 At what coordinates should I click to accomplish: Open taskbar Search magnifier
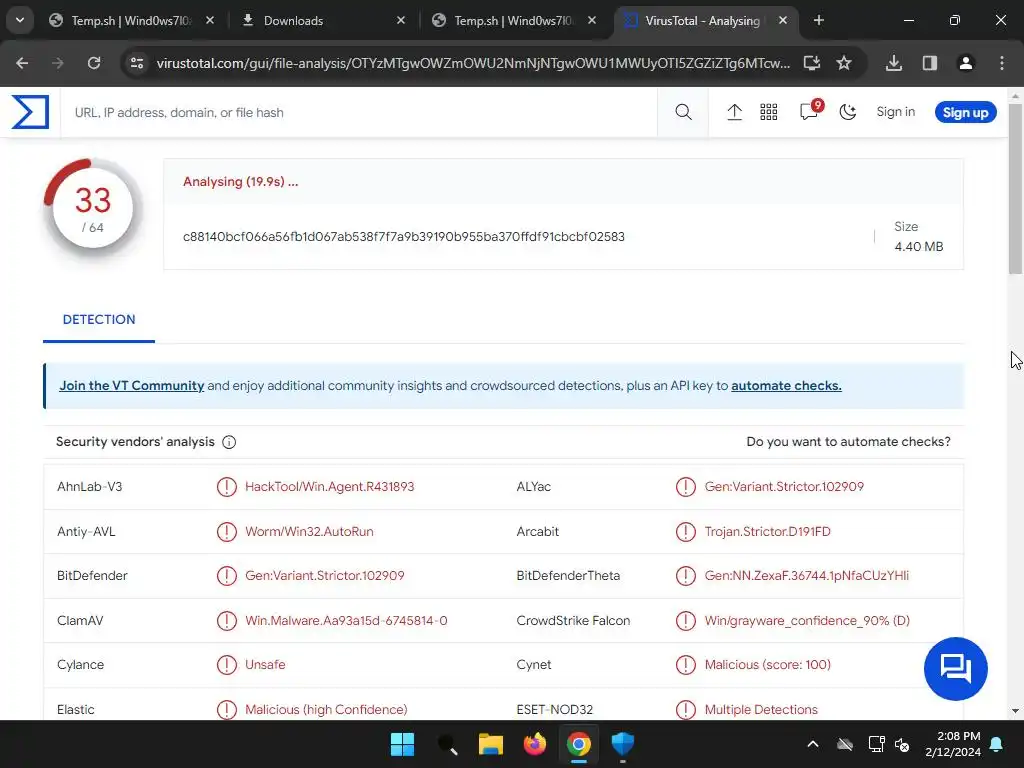447,744
